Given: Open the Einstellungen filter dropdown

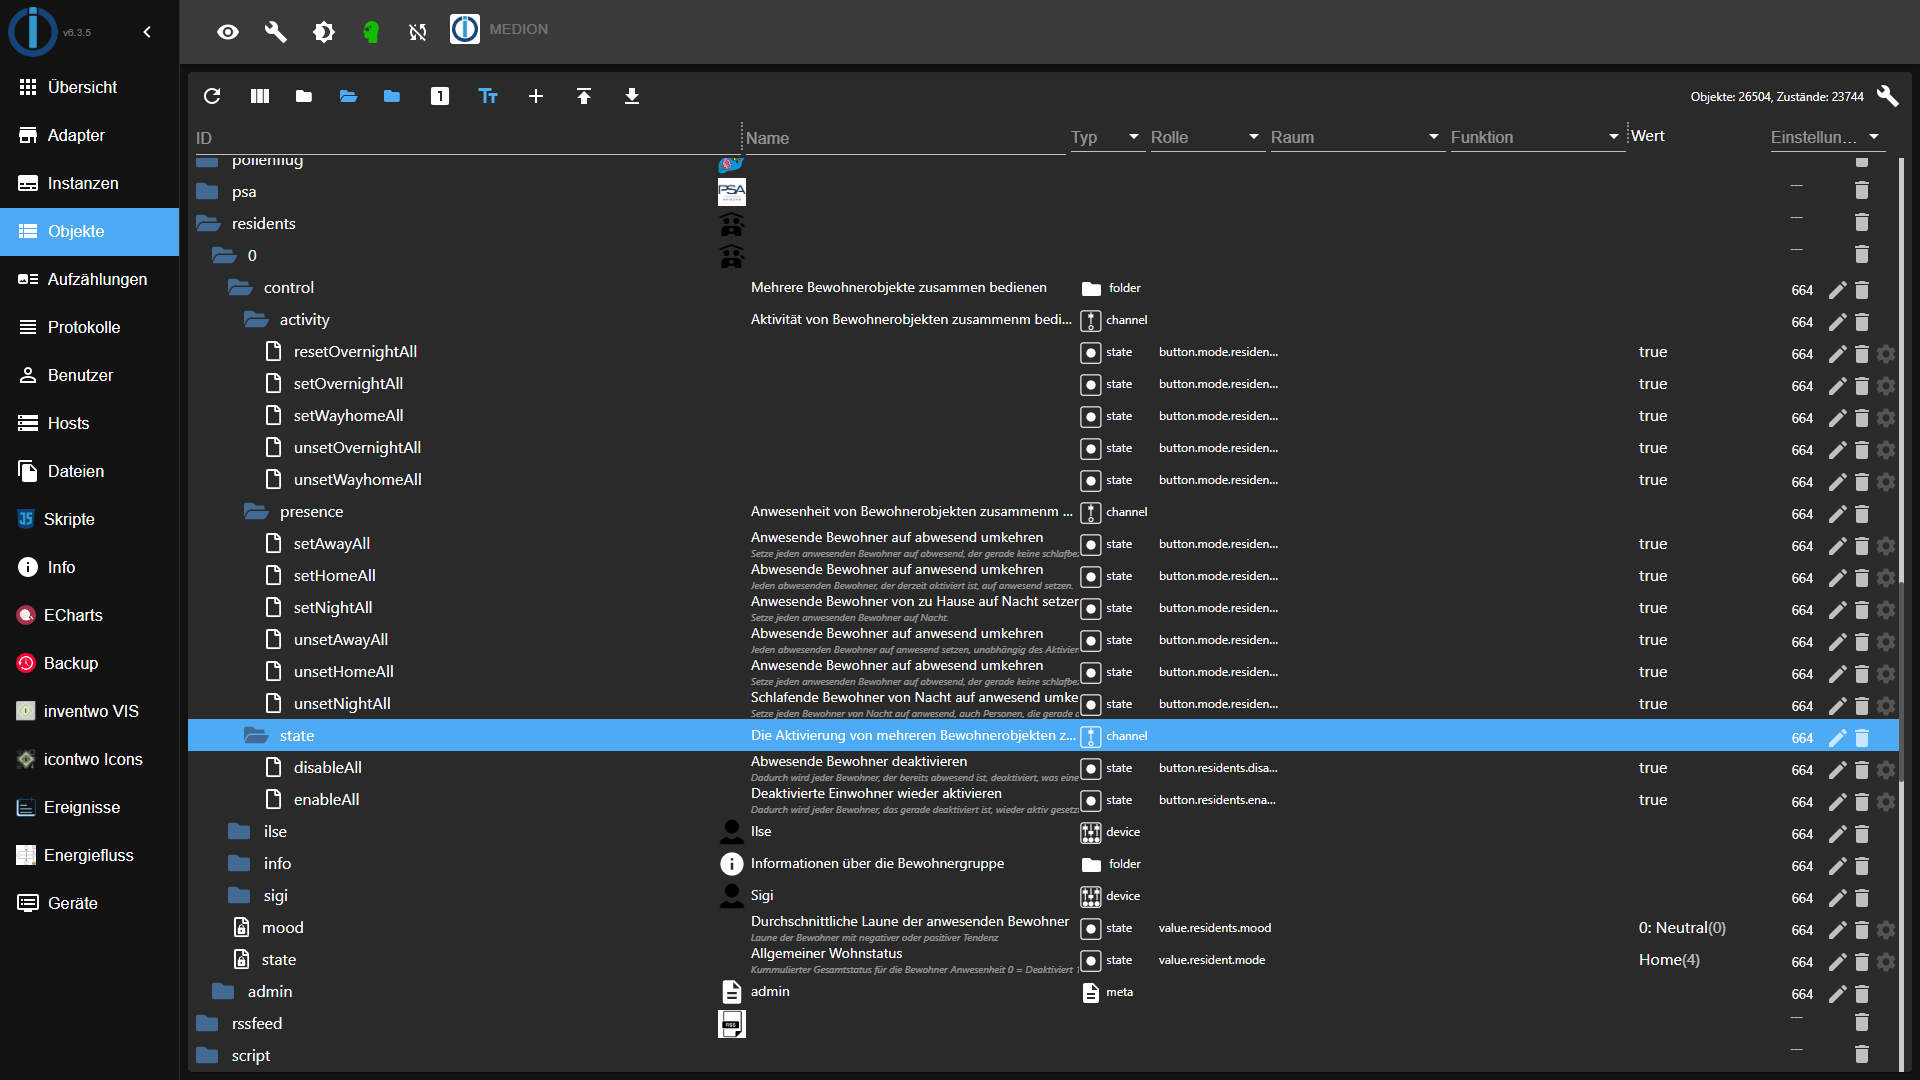Looking at the screenshot, I should 1827,137.
